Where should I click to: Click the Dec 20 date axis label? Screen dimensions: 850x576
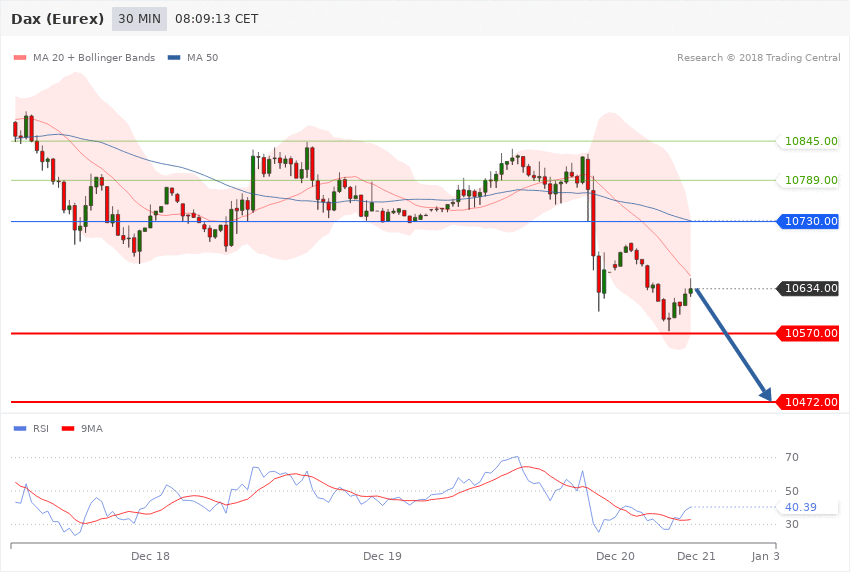(615, 556)
